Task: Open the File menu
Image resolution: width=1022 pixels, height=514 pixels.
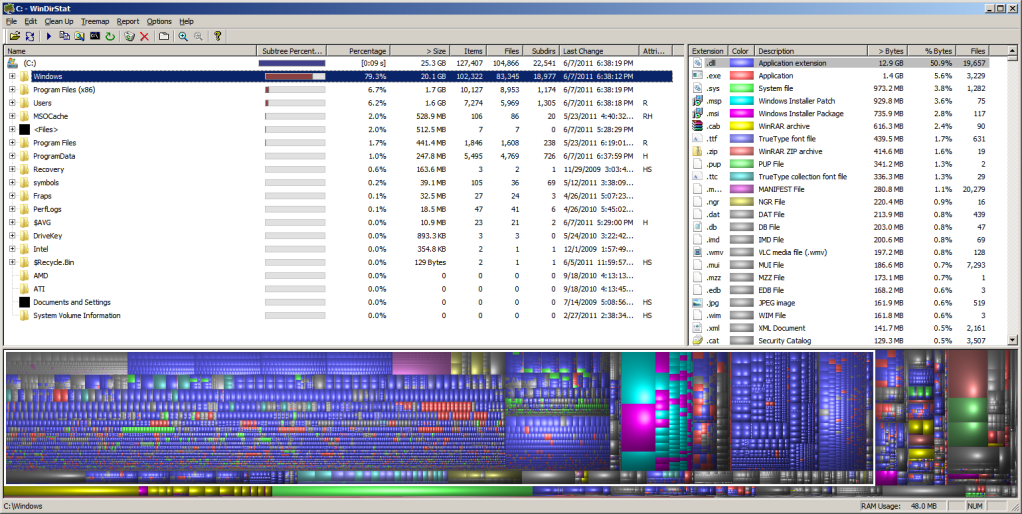Action: tap(11, 21)
